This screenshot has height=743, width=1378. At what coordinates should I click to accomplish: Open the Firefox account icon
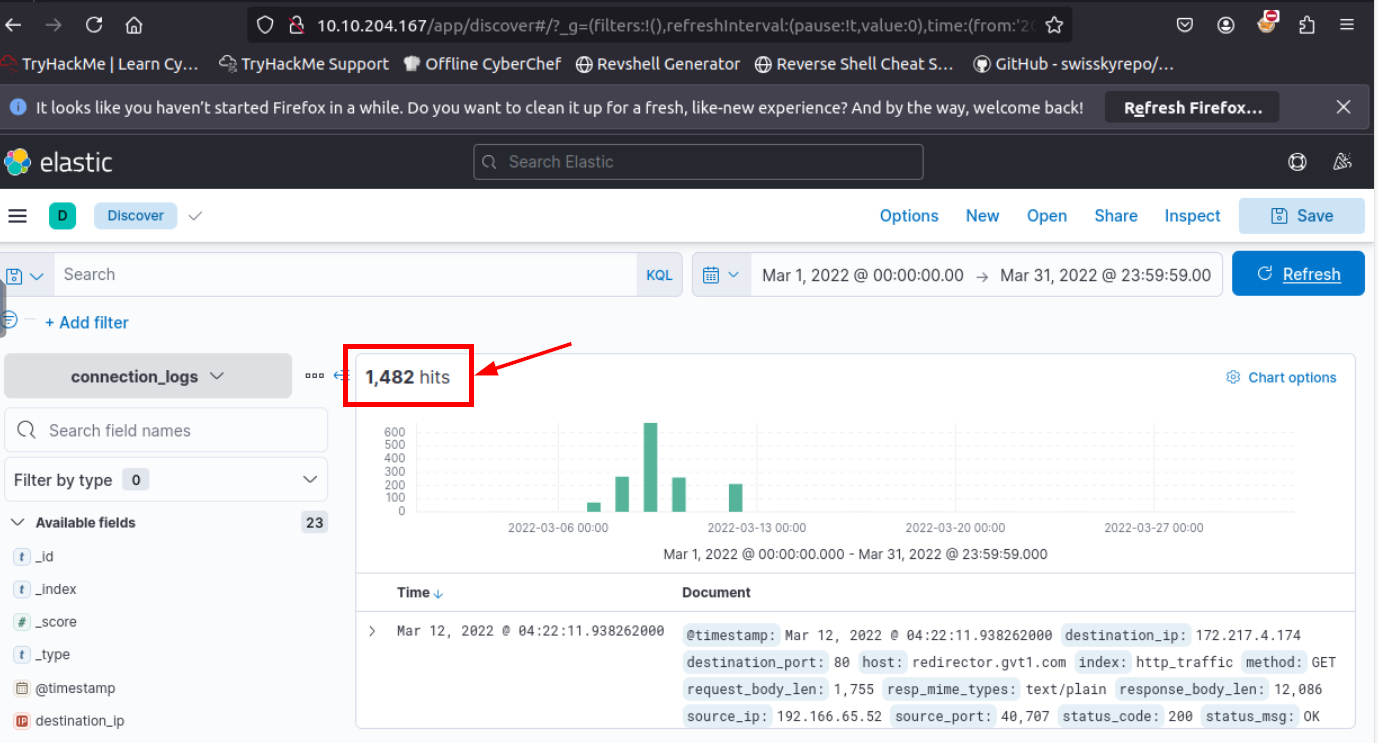pyautogui.click(x=1226, y=25)
